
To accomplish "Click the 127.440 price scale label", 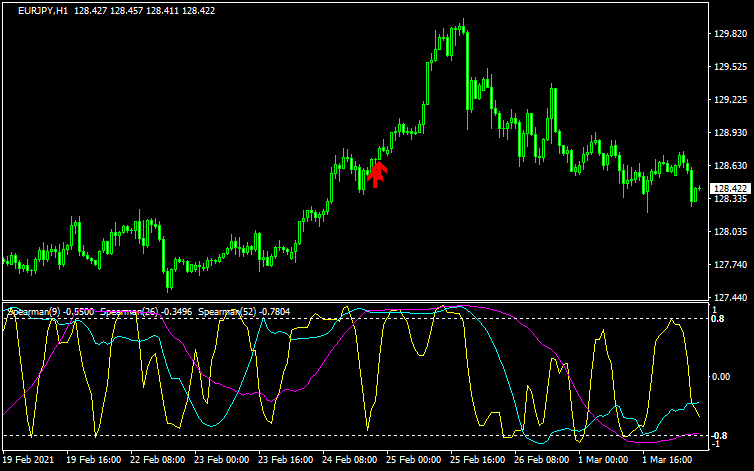I will (730, 298).
